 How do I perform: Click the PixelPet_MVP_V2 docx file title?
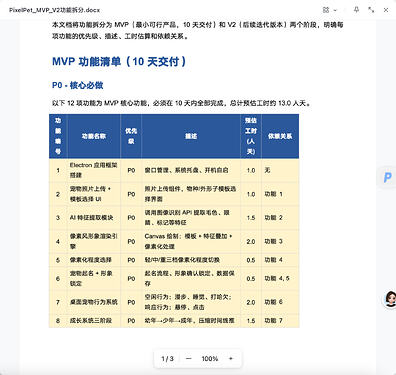(54, 10)
